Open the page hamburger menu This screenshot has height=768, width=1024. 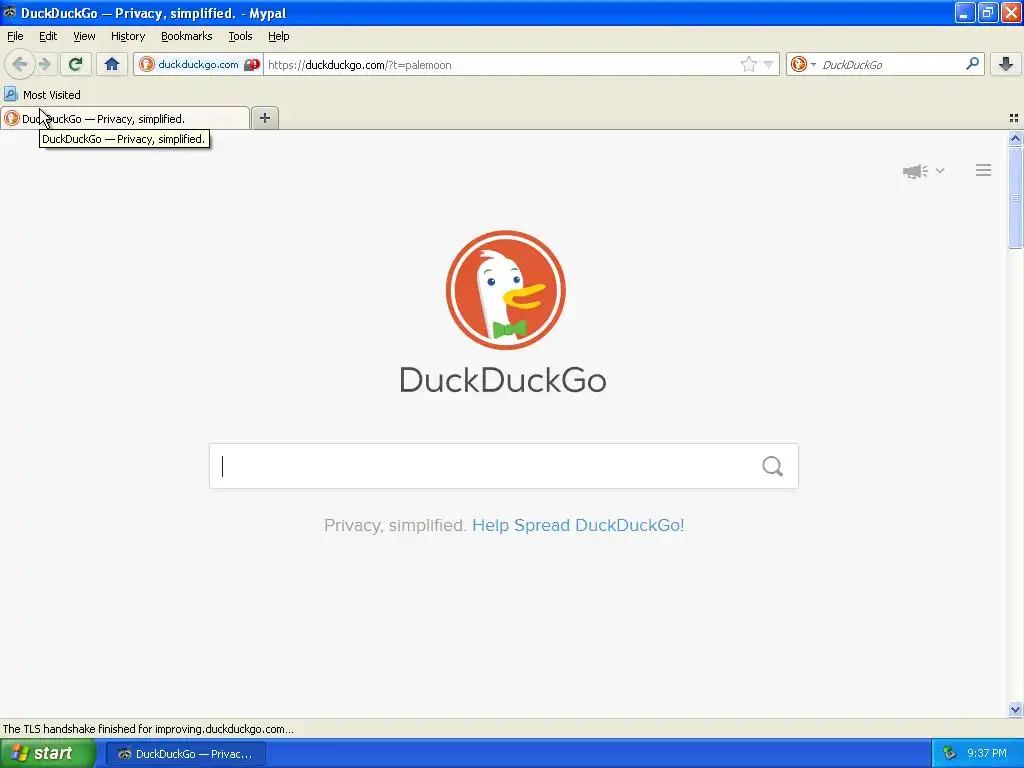click(984, 170)
